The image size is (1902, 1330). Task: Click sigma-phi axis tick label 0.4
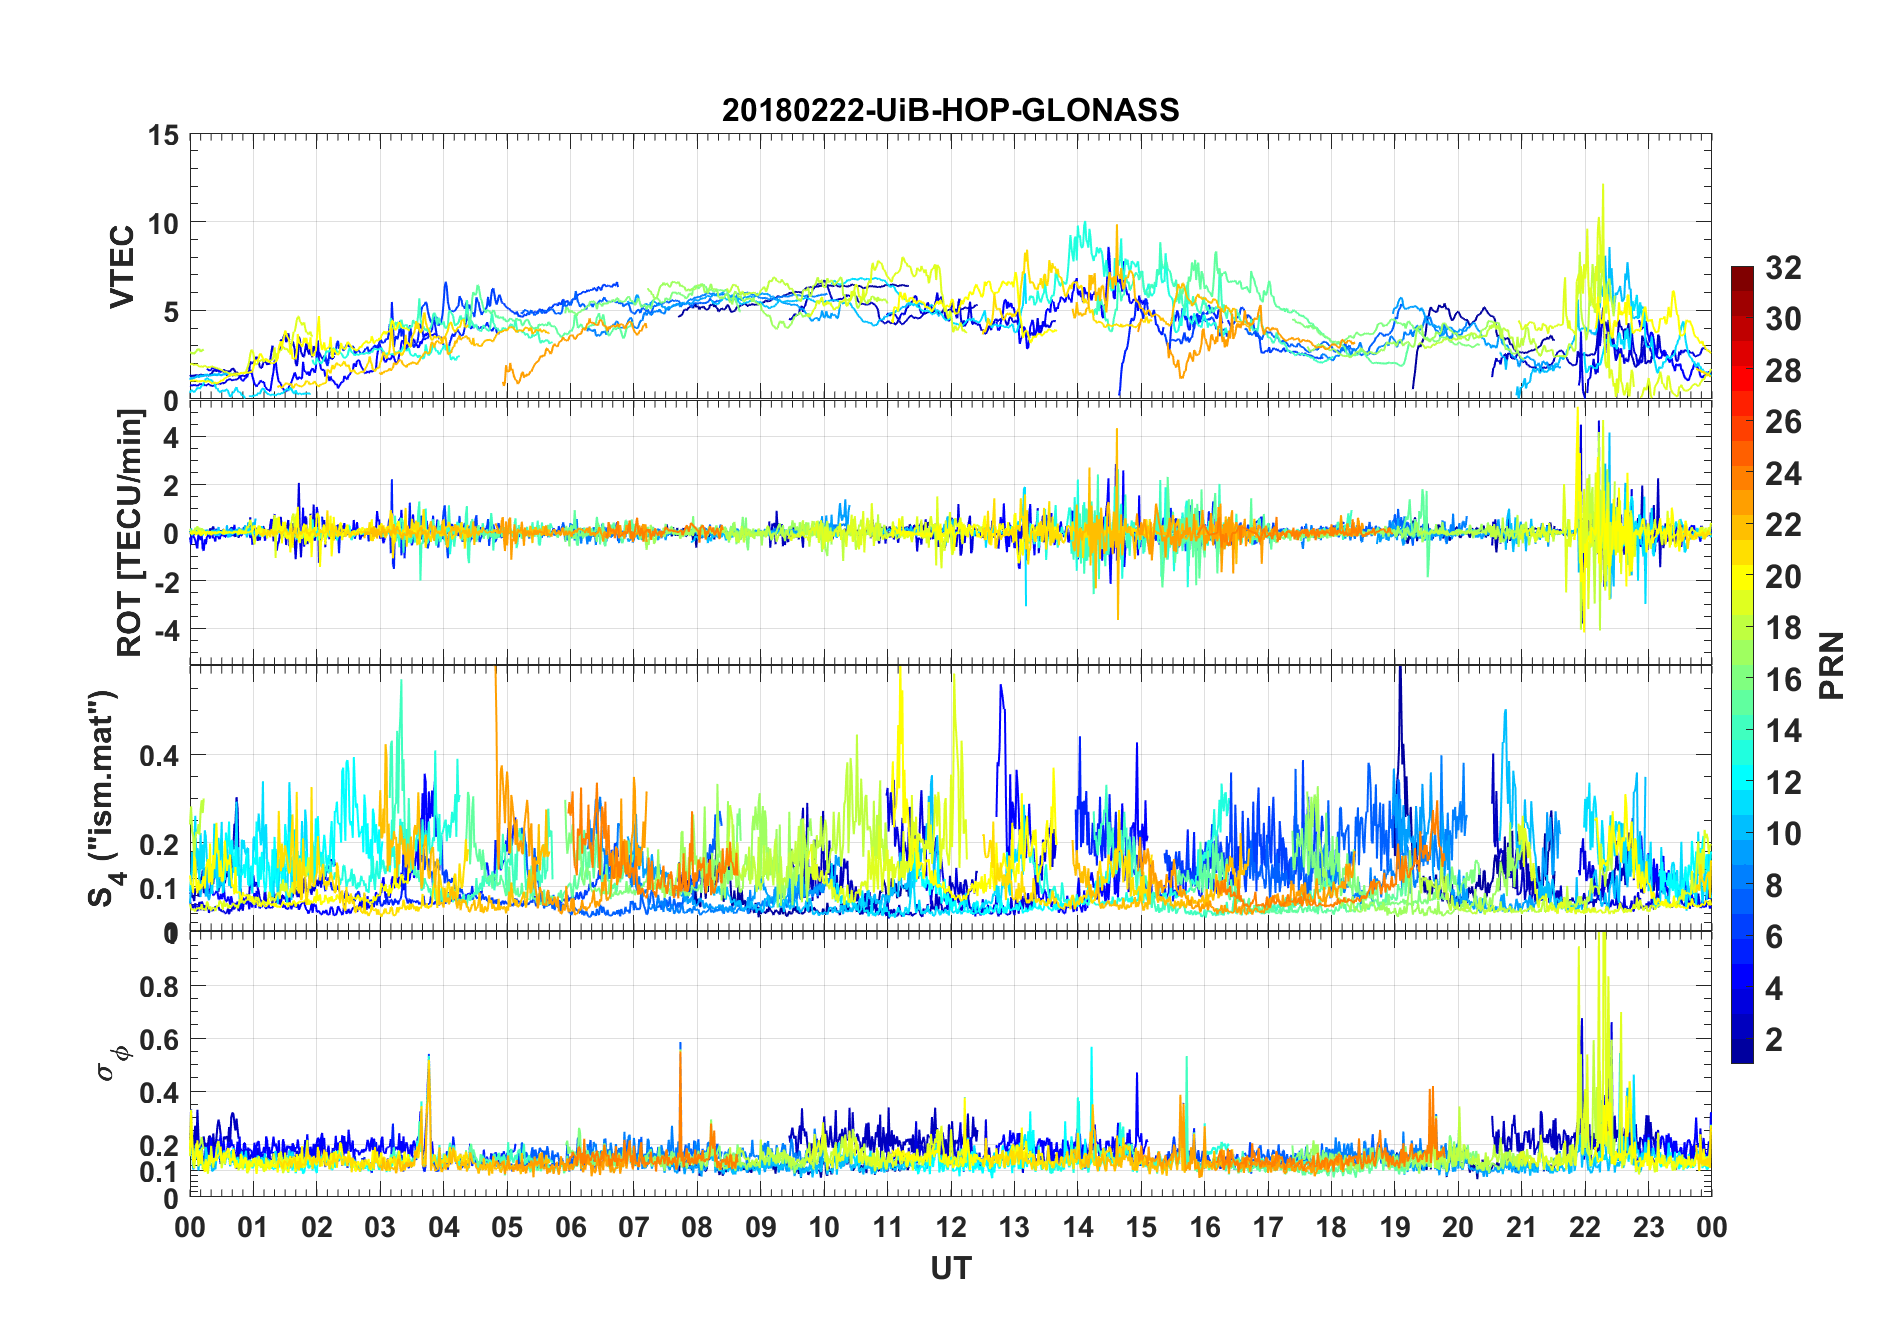[x=160, y=1093]
